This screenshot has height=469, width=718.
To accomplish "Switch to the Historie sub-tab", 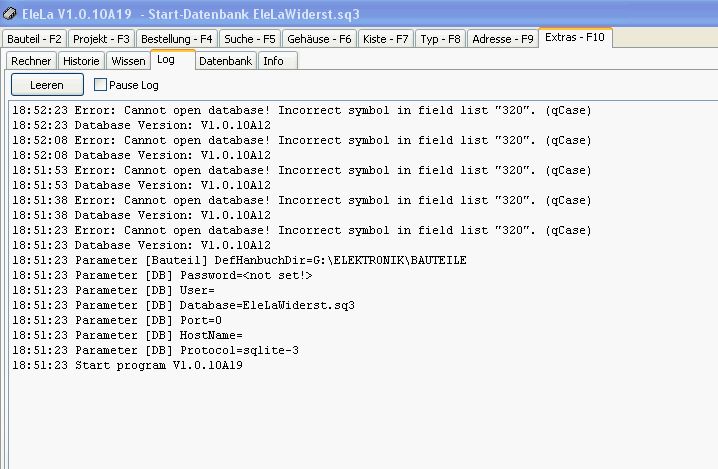I will point(81,61).
